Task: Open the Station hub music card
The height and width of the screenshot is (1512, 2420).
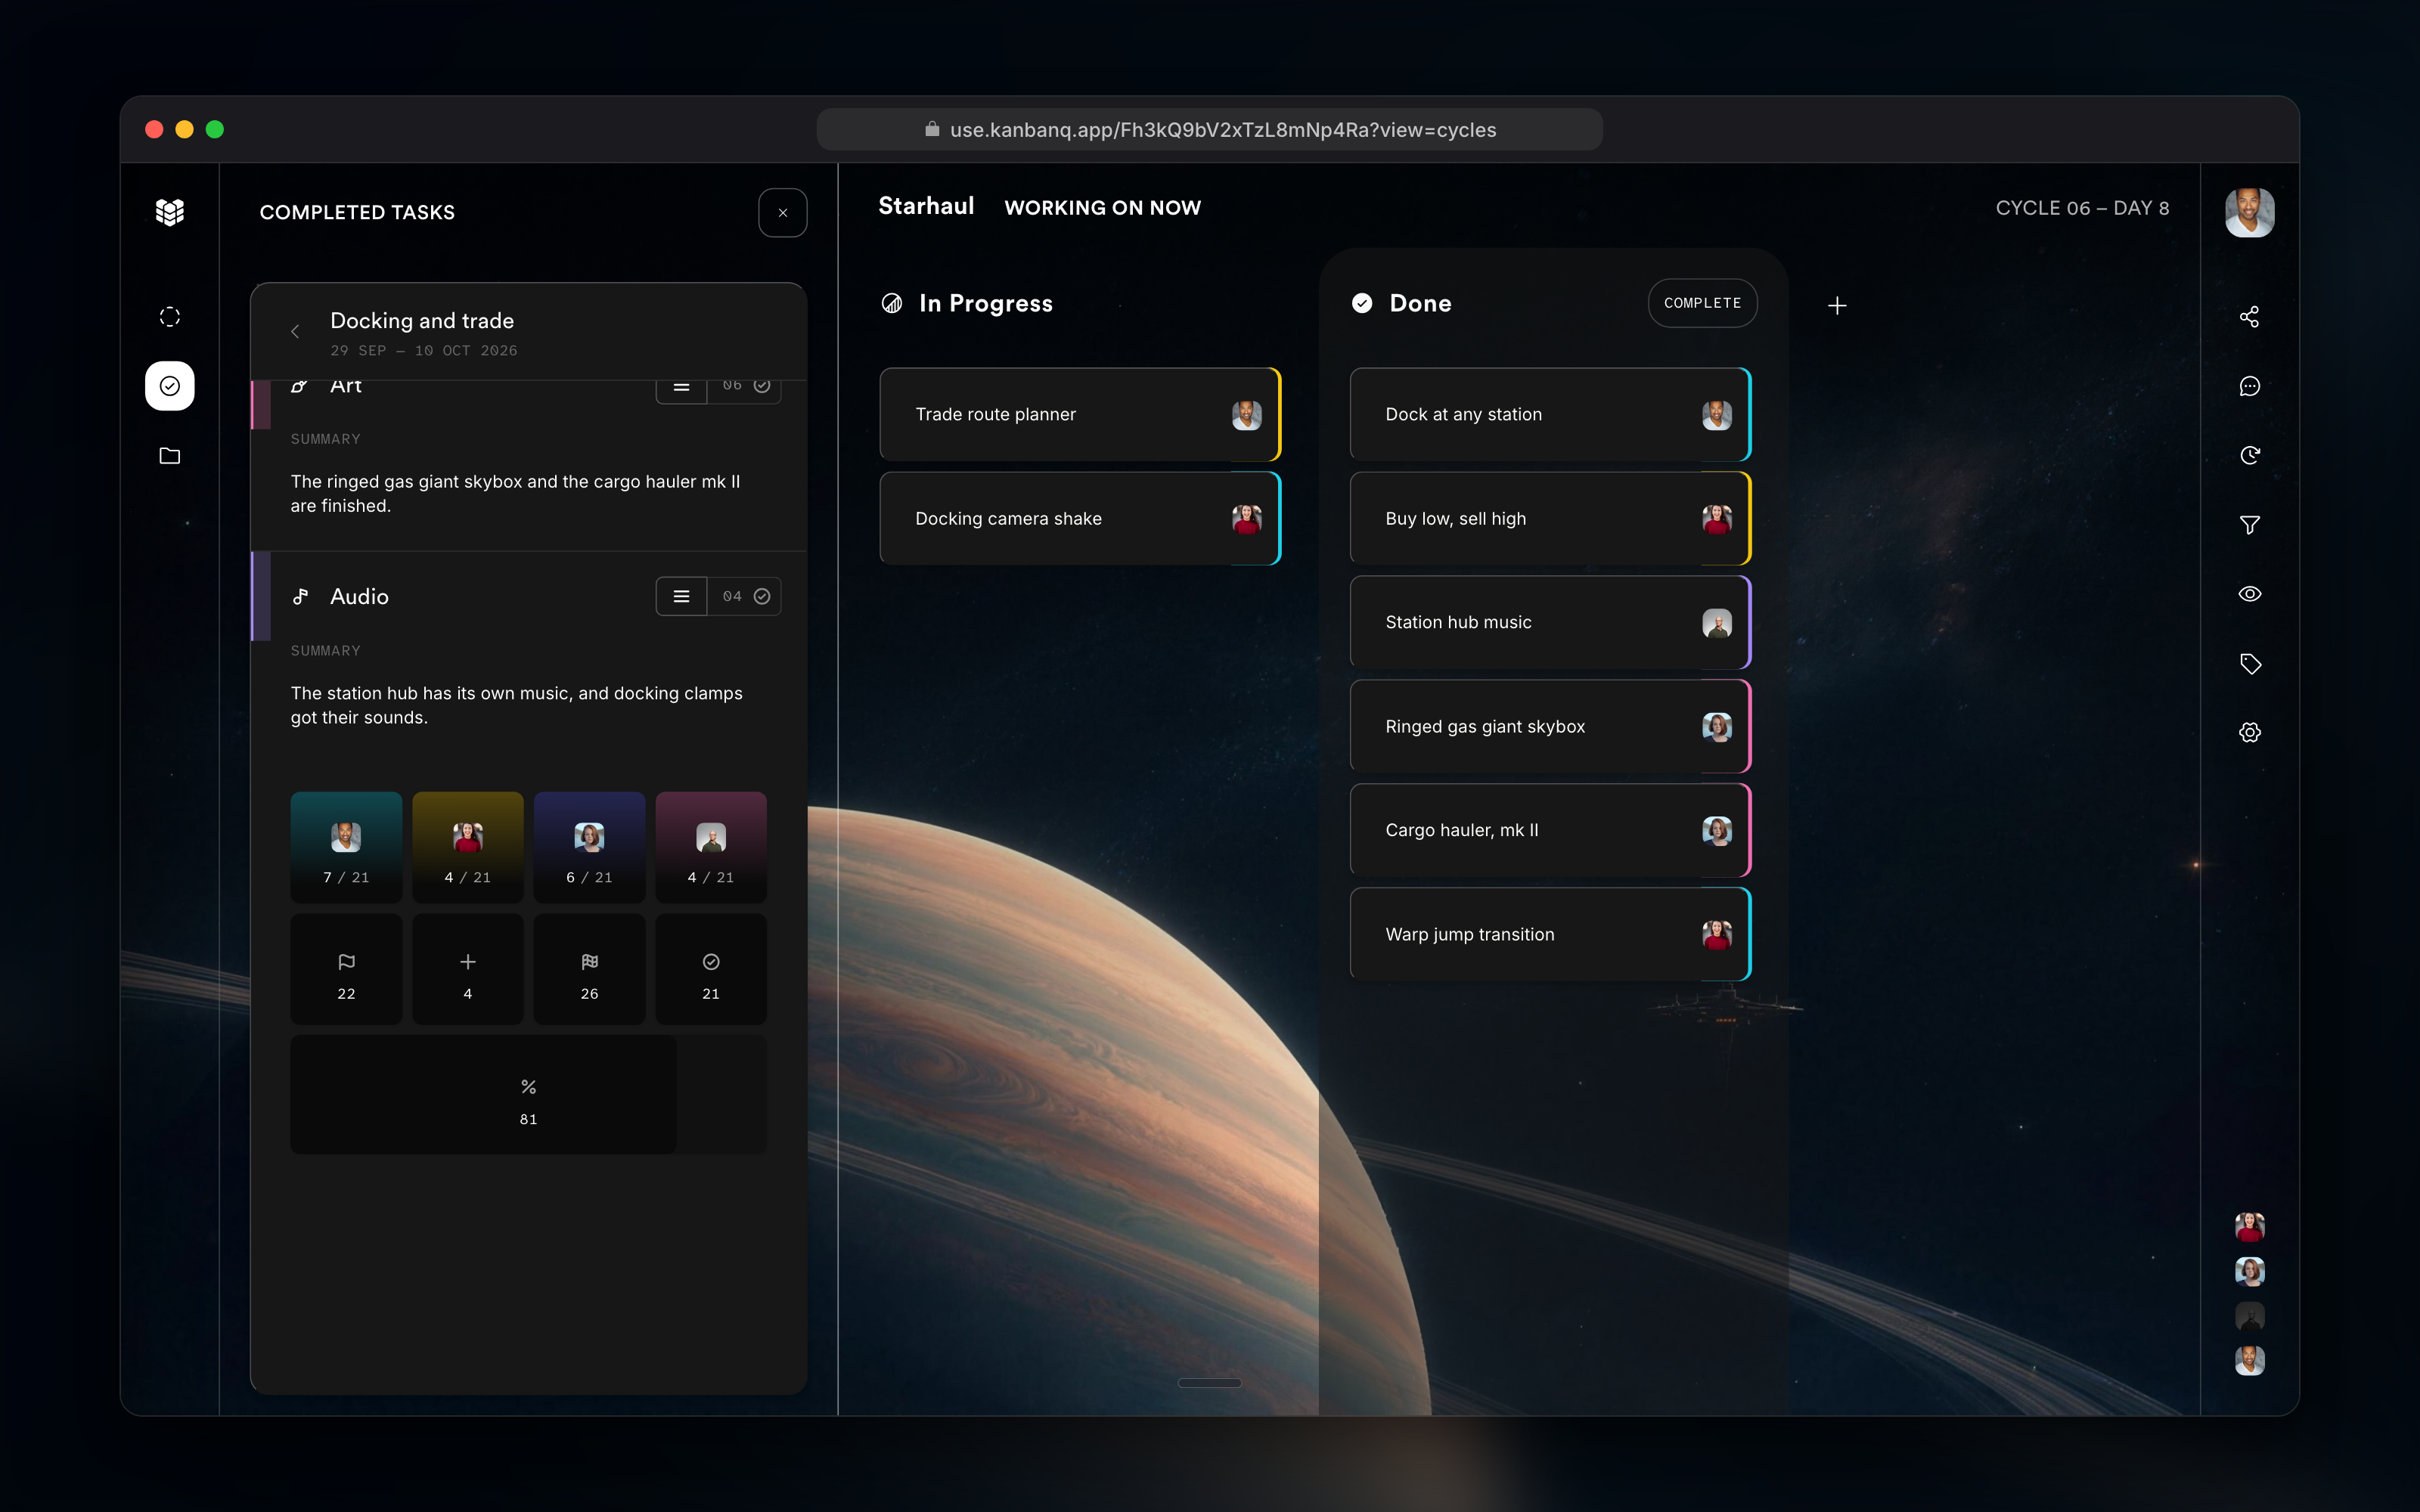Action: (1550, 623)
